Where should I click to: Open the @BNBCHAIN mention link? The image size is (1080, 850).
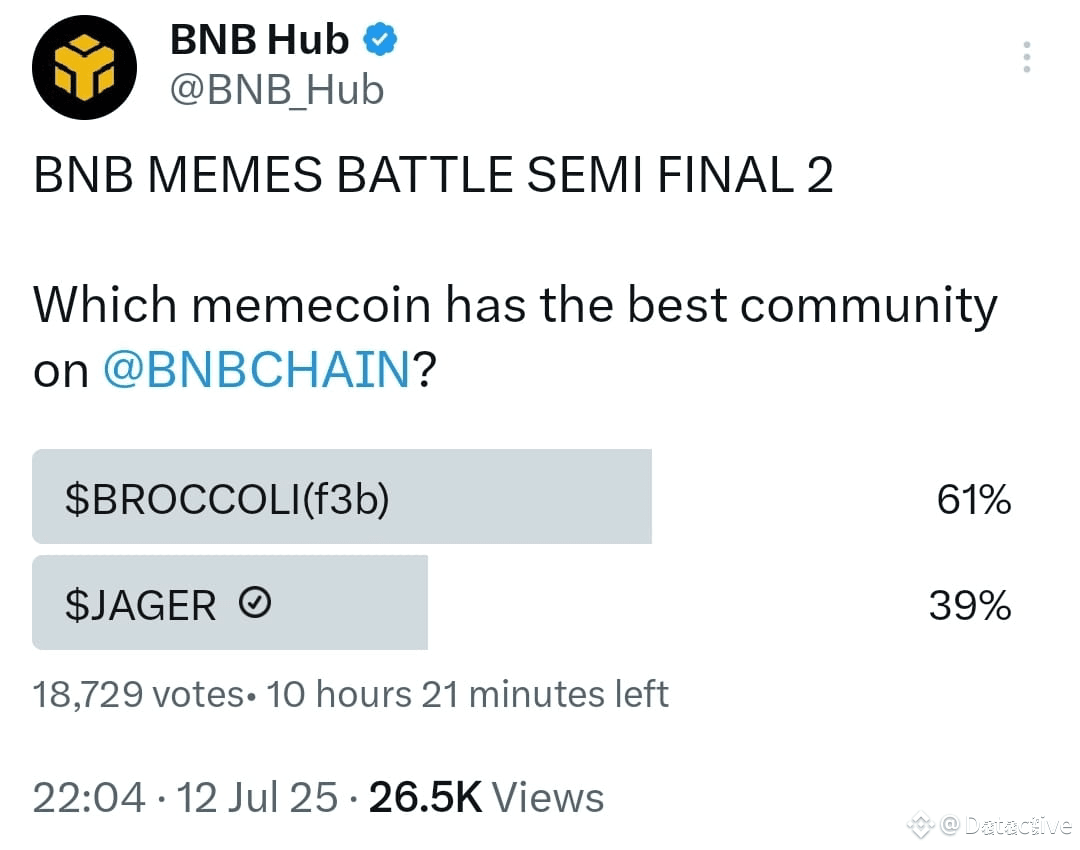click(x=256, y=369)
